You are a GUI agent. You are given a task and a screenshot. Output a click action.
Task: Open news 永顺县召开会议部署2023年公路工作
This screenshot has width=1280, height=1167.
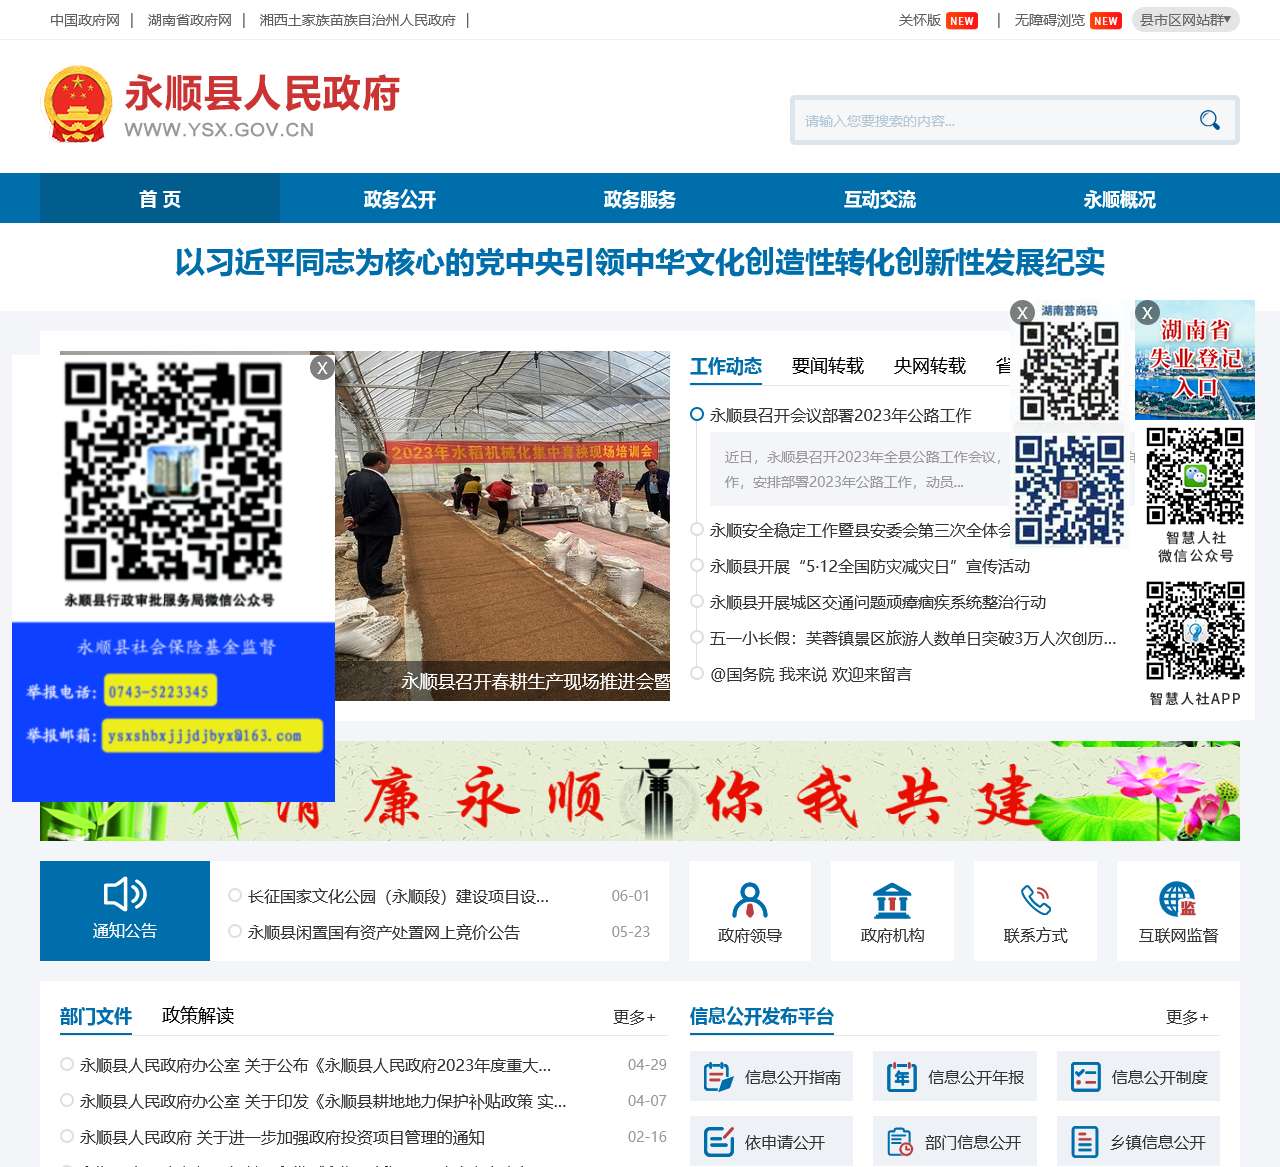tap(841, 415)
